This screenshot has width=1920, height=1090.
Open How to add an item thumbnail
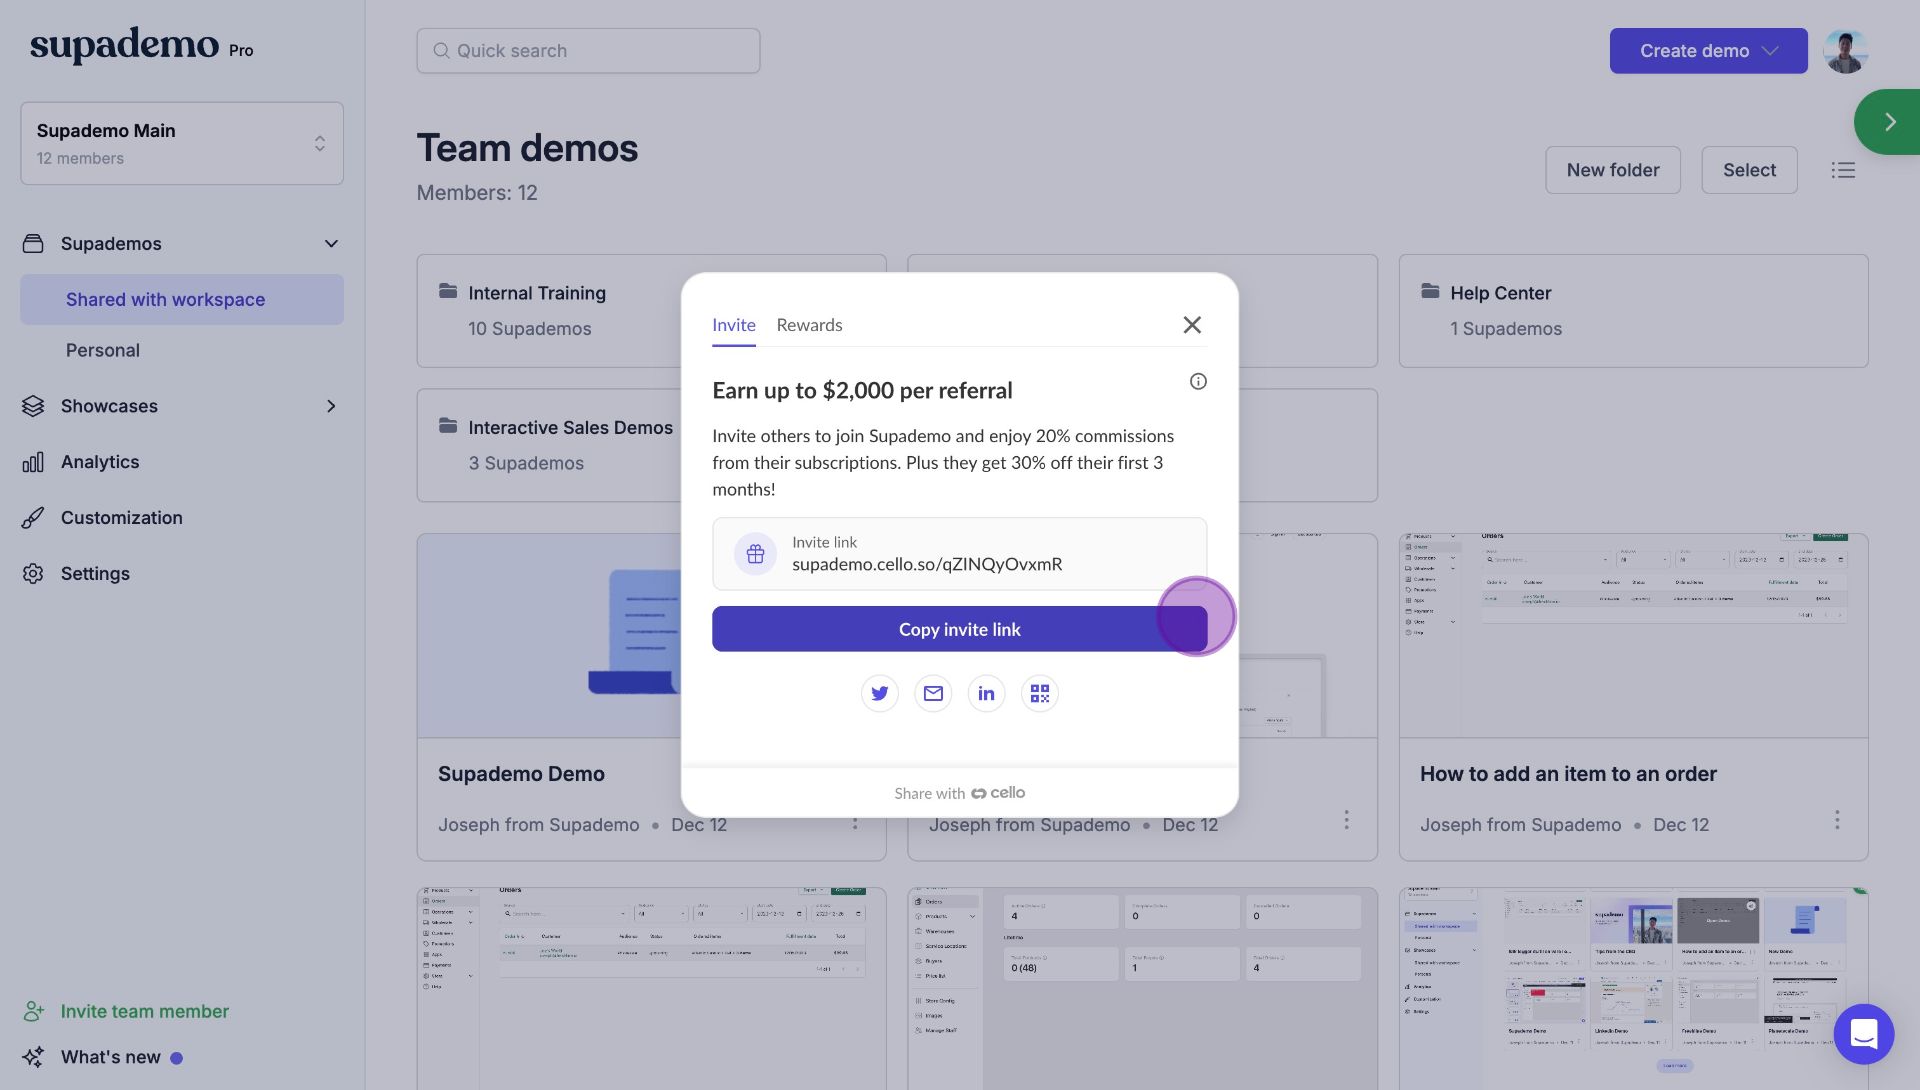pyautogui.click(x=1633, y=636)
